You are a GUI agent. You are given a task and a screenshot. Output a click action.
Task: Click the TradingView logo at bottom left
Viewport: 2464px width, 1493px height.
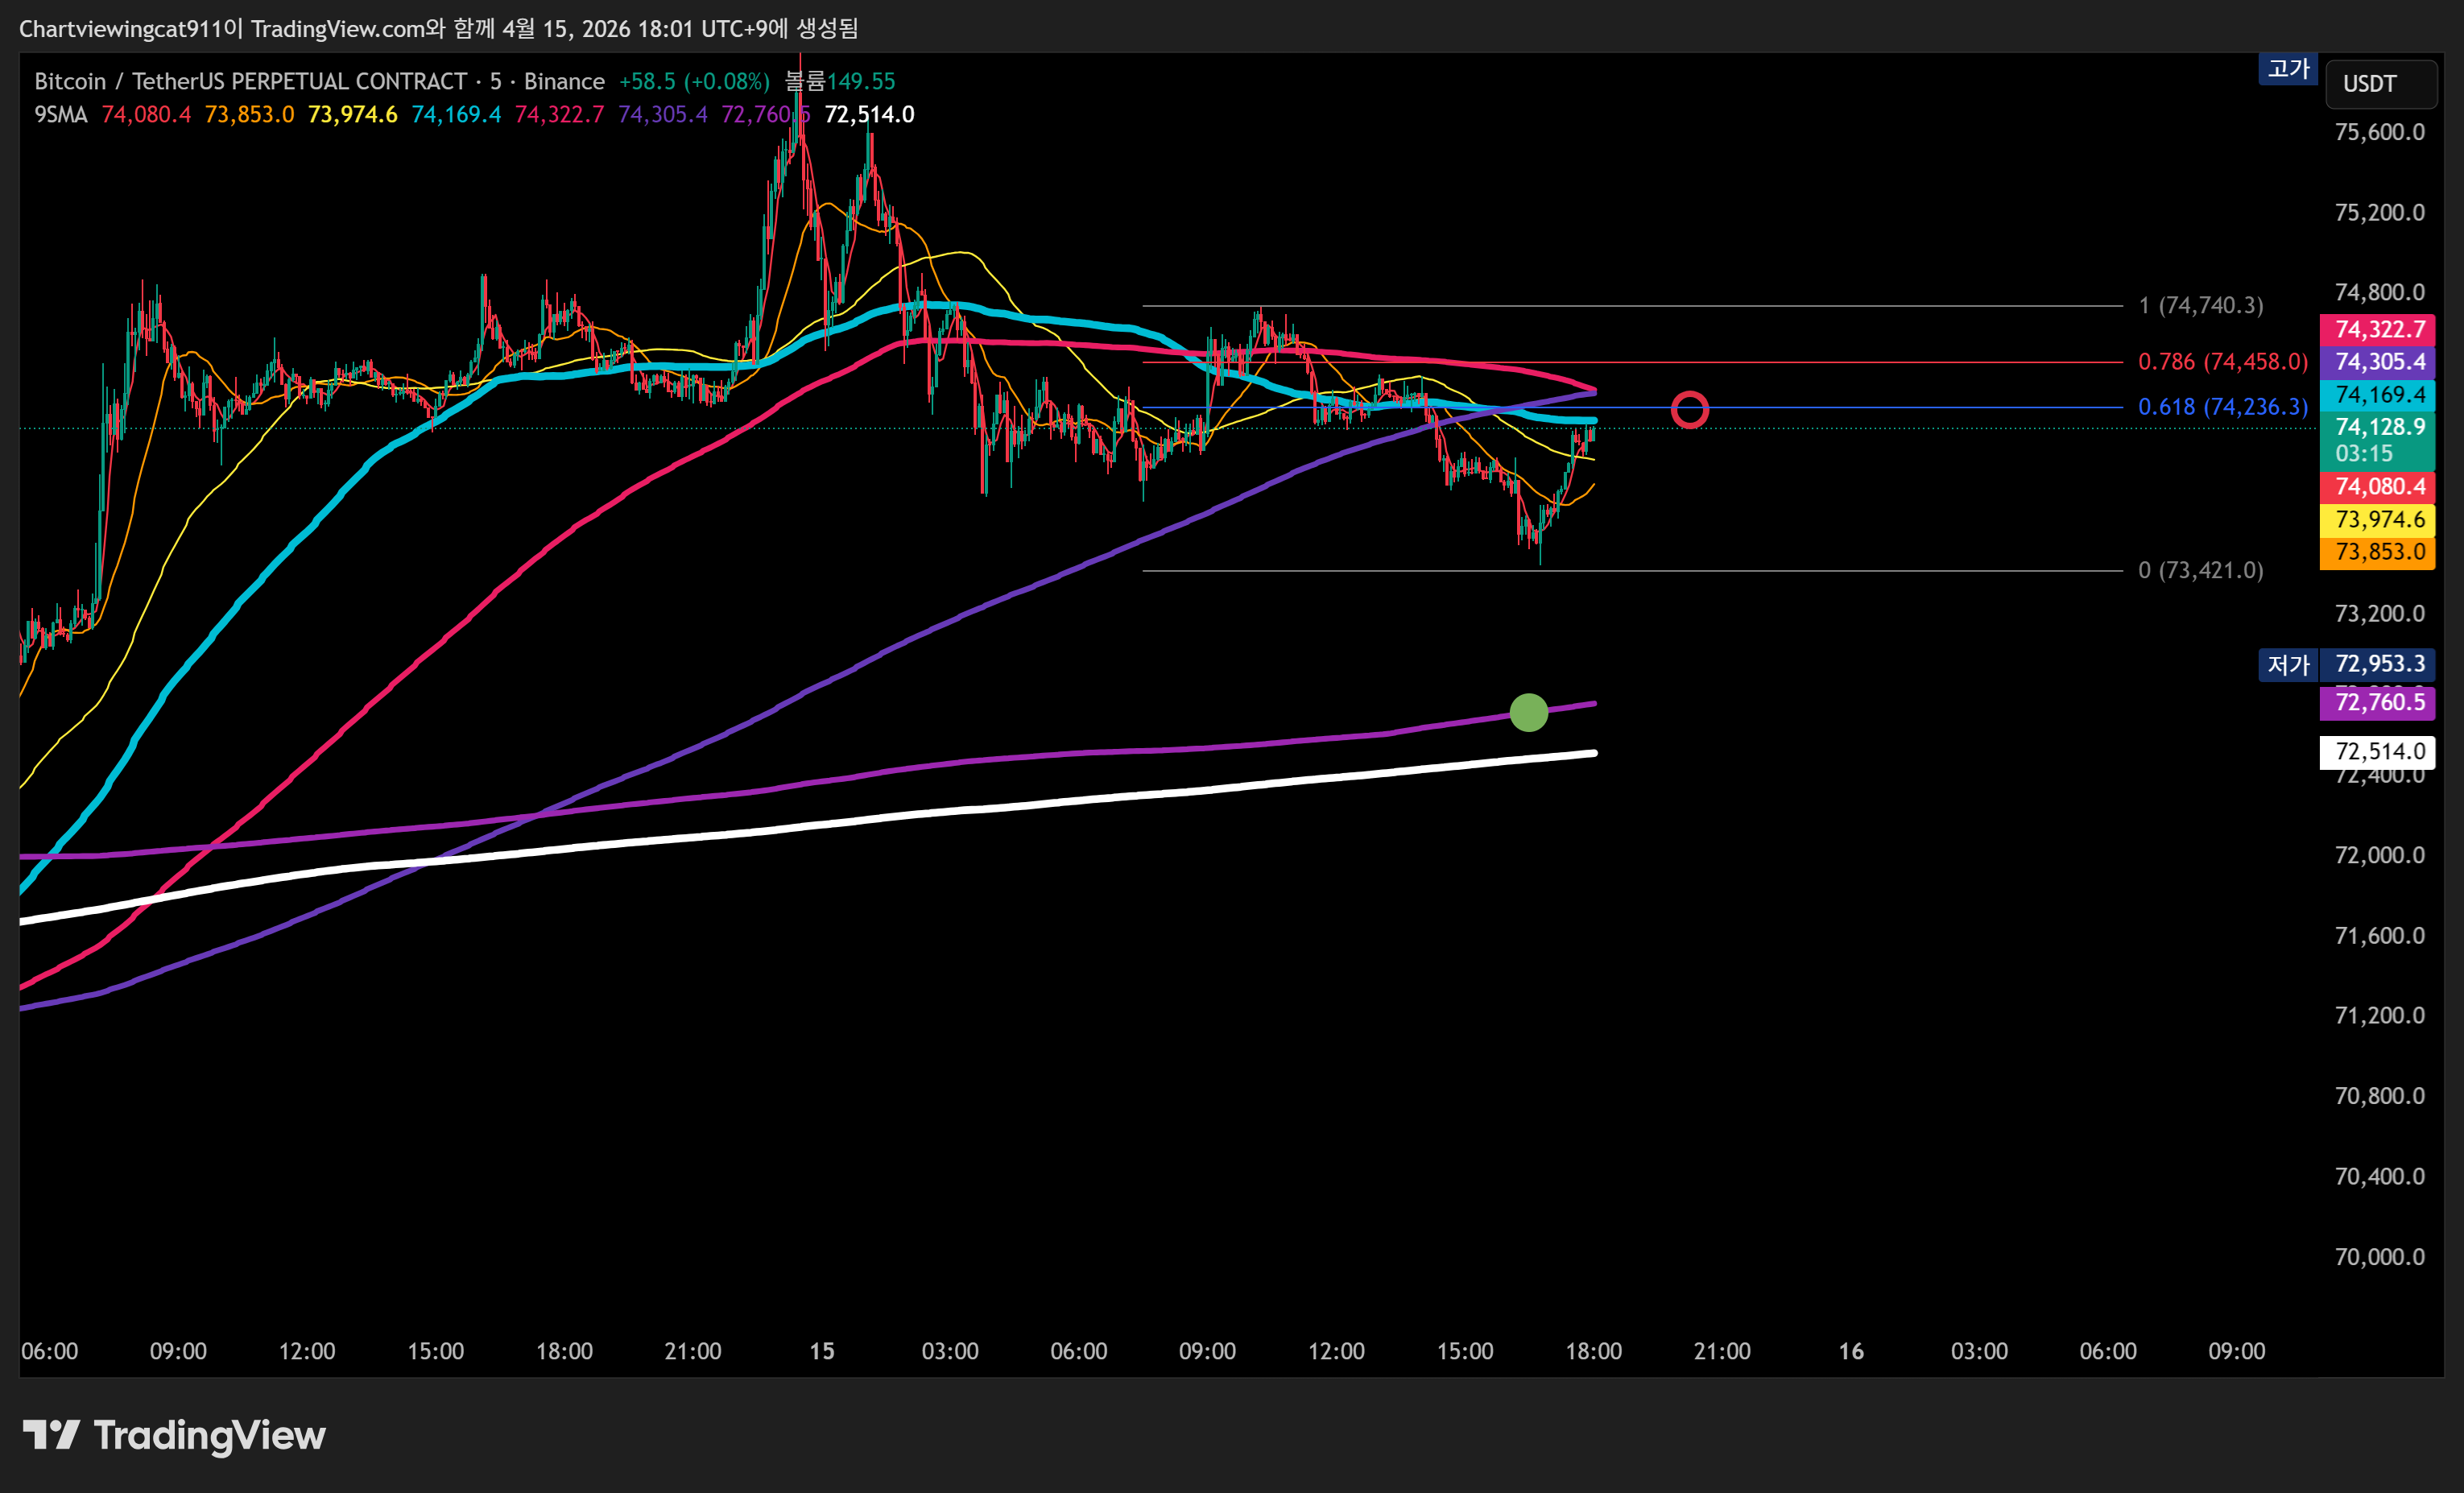tap(174, 1435)
